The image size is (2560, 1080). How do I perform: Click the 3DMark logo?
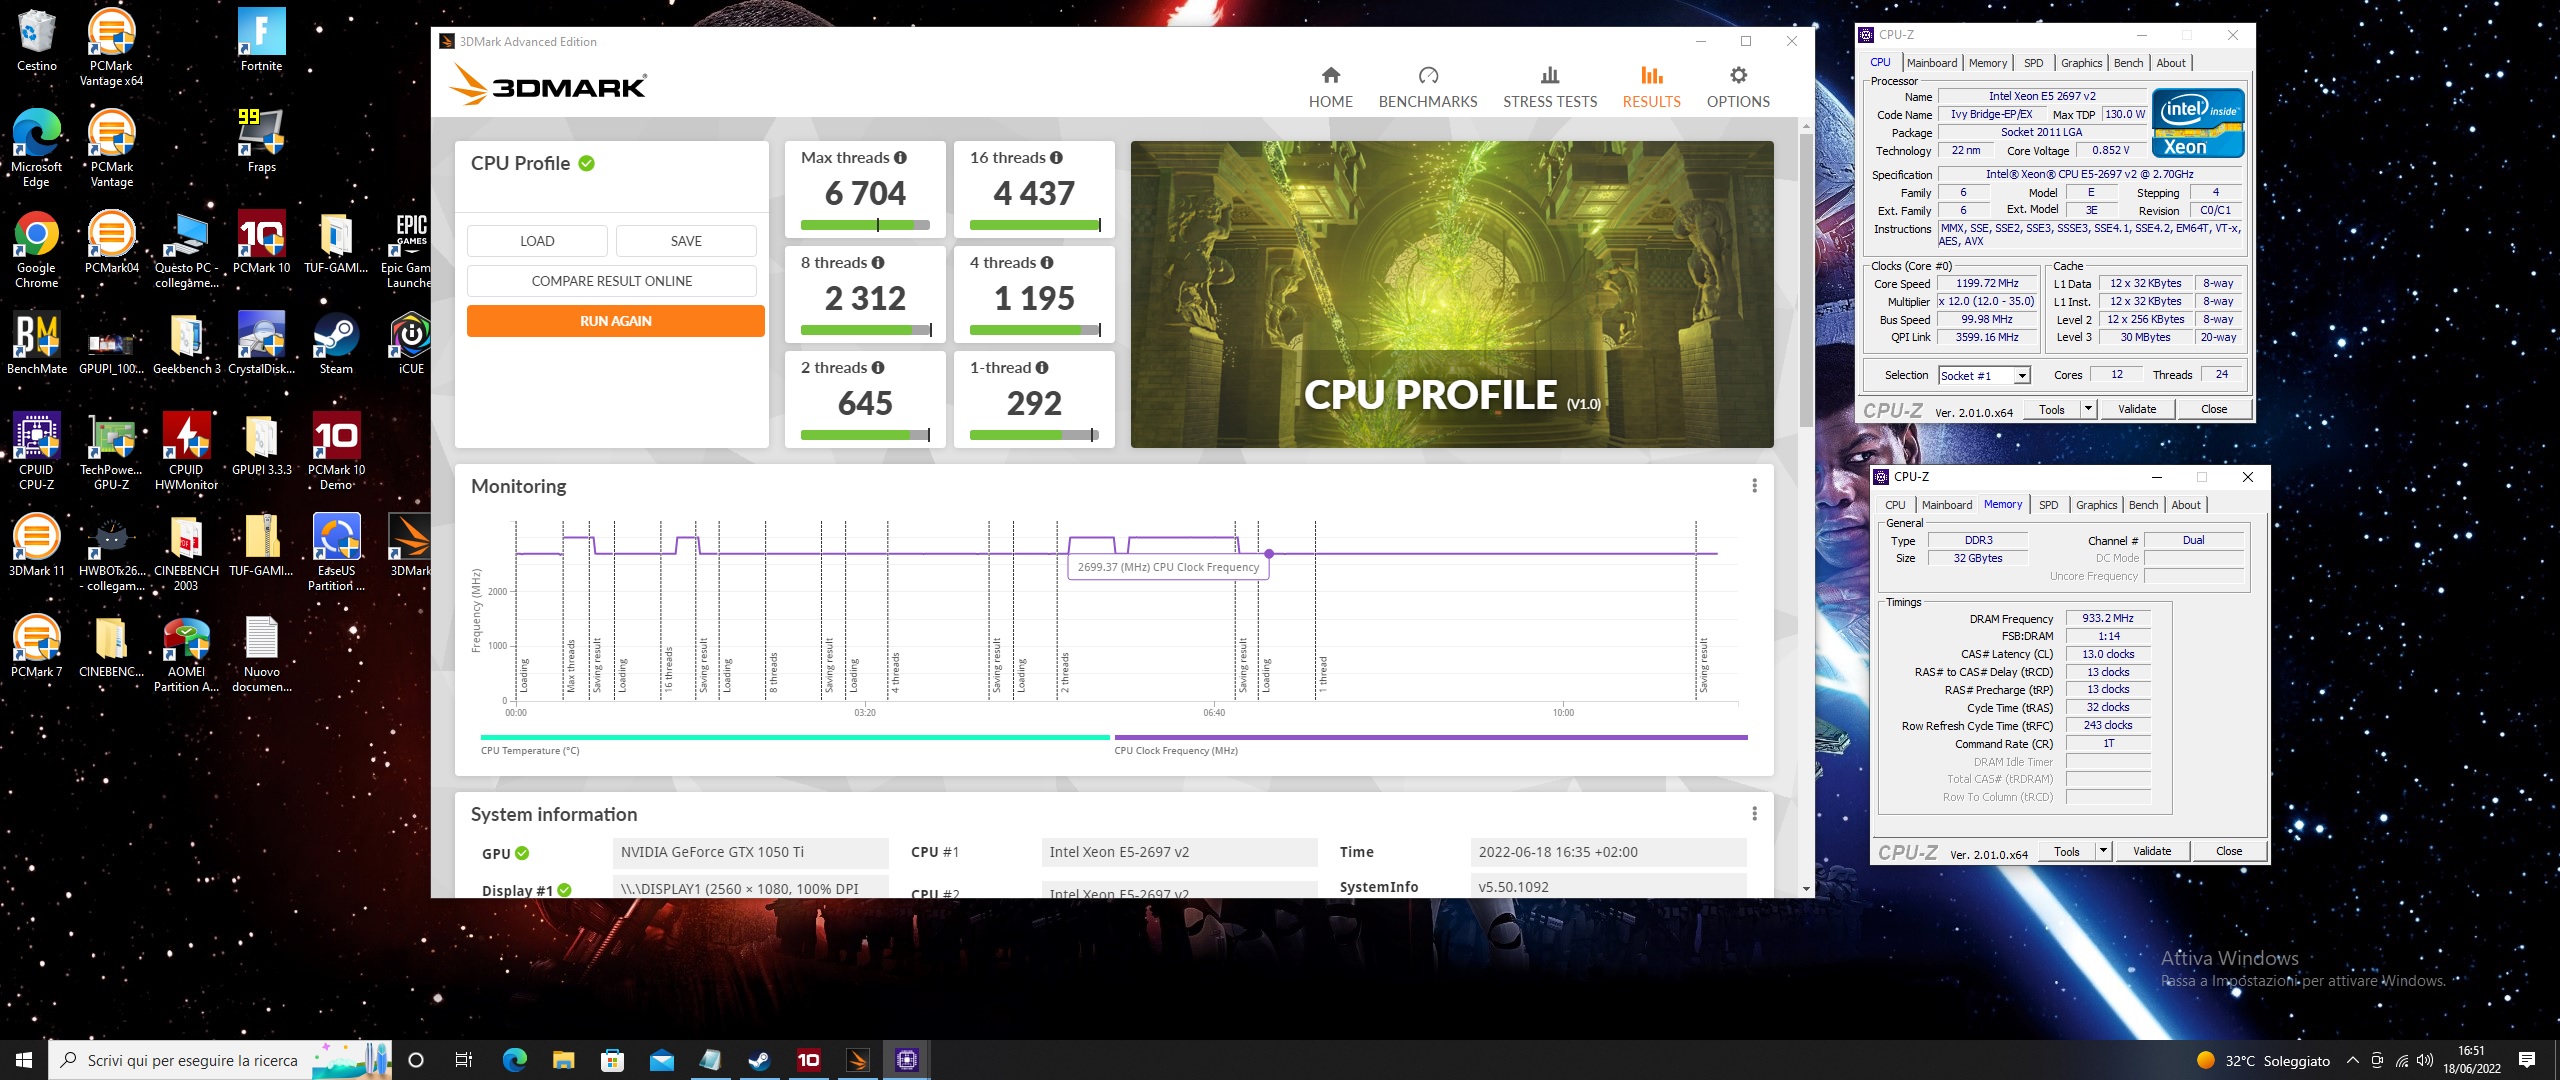(x=547, y=86)
